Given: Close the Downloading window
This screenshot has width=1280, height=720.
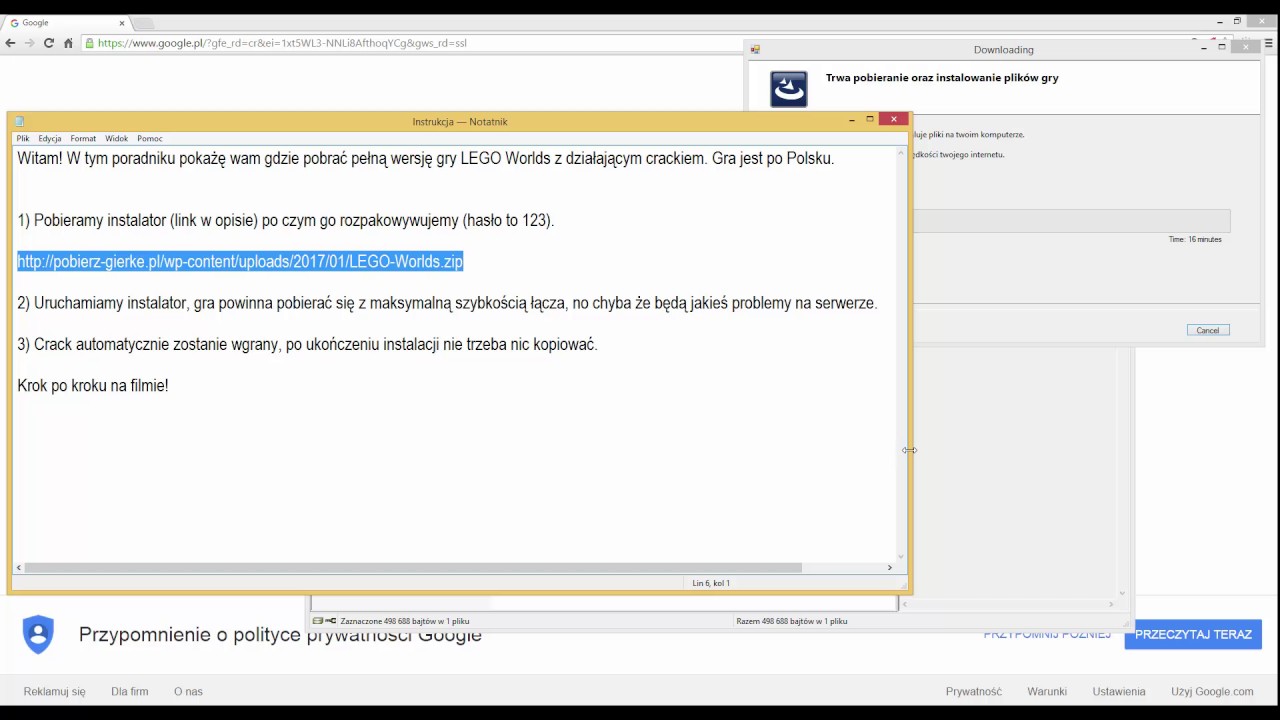Looking at the screenshot, I should tap(1245, 46).
